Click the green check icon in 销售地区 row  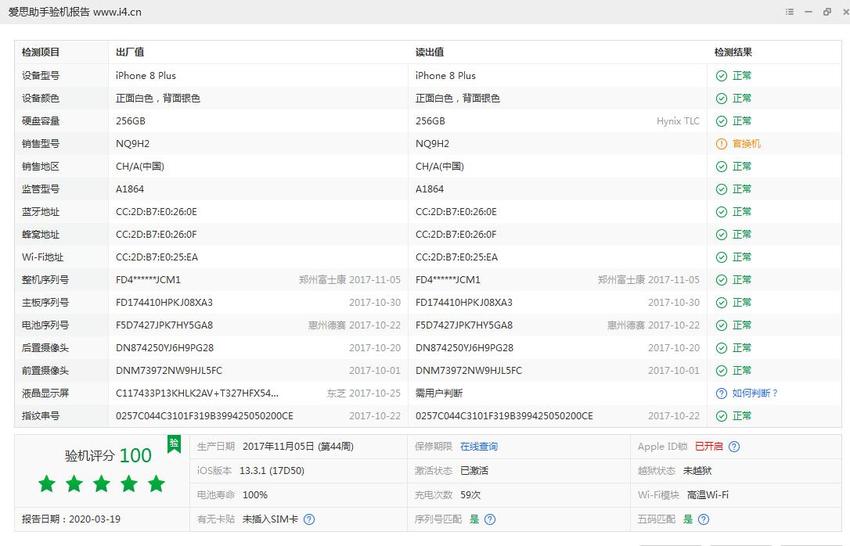pyautogui.click(x=721, y=167)
